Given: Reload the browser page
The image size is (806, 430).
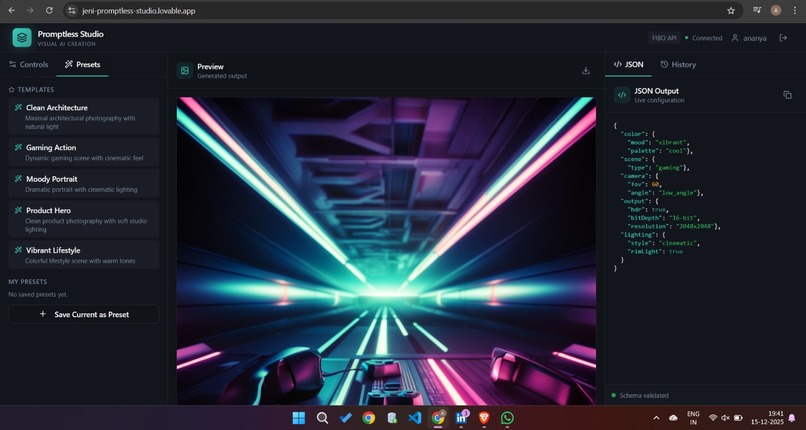Looking at the screenshot, I should pos(49,10).
